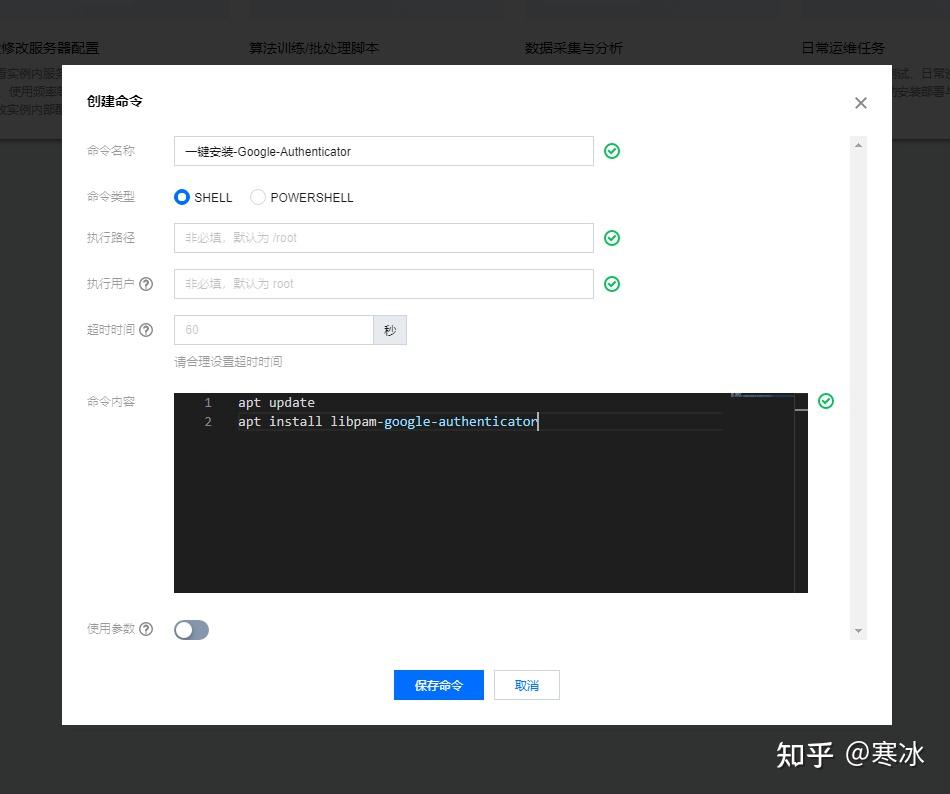Select the POWERSHELL command type radio button
This screenshot has height=794, width=950.
[x=257, y=197]
